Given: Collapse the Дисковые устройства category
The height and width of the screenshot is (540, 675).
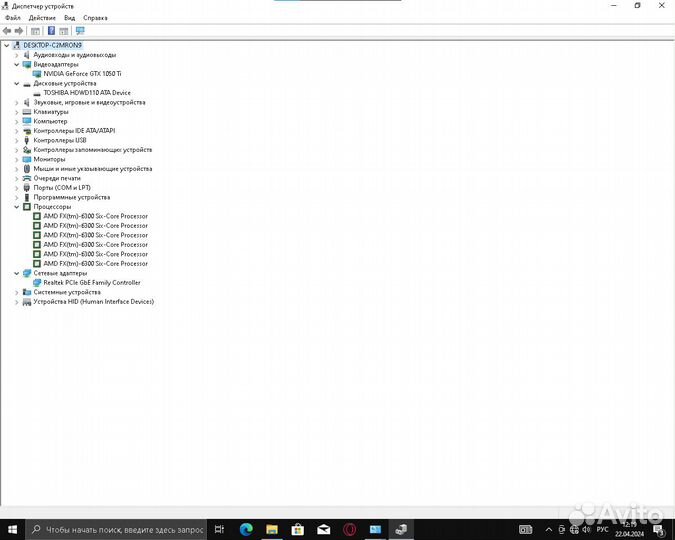Looking at the screenshot, I should [x=16, y=84].
